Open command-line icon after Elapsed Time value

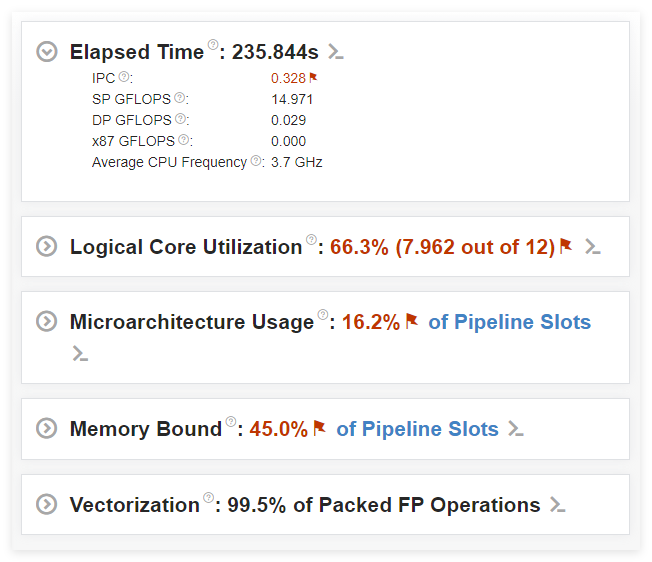(337, 52)
